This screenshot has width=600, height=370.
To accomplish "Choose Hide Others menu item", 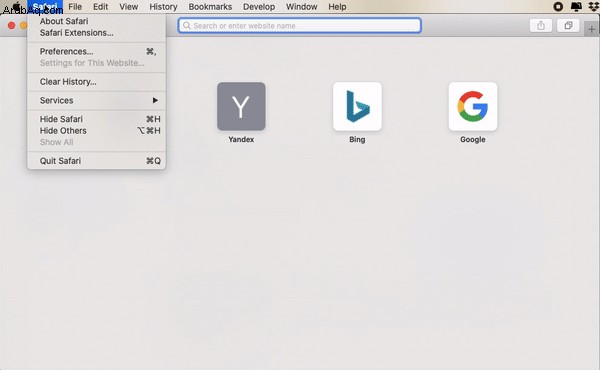I will click(96, 130).
